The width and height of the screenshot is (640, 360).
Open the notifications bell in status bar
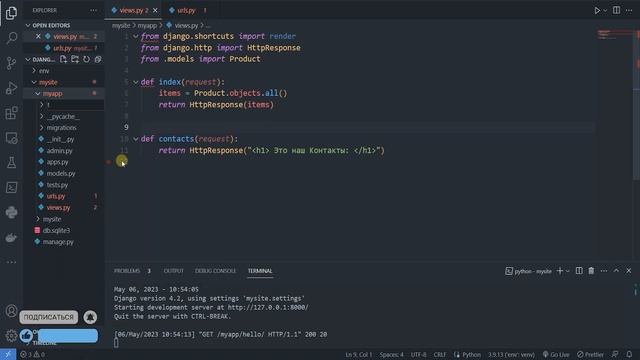tap(629, 354)
